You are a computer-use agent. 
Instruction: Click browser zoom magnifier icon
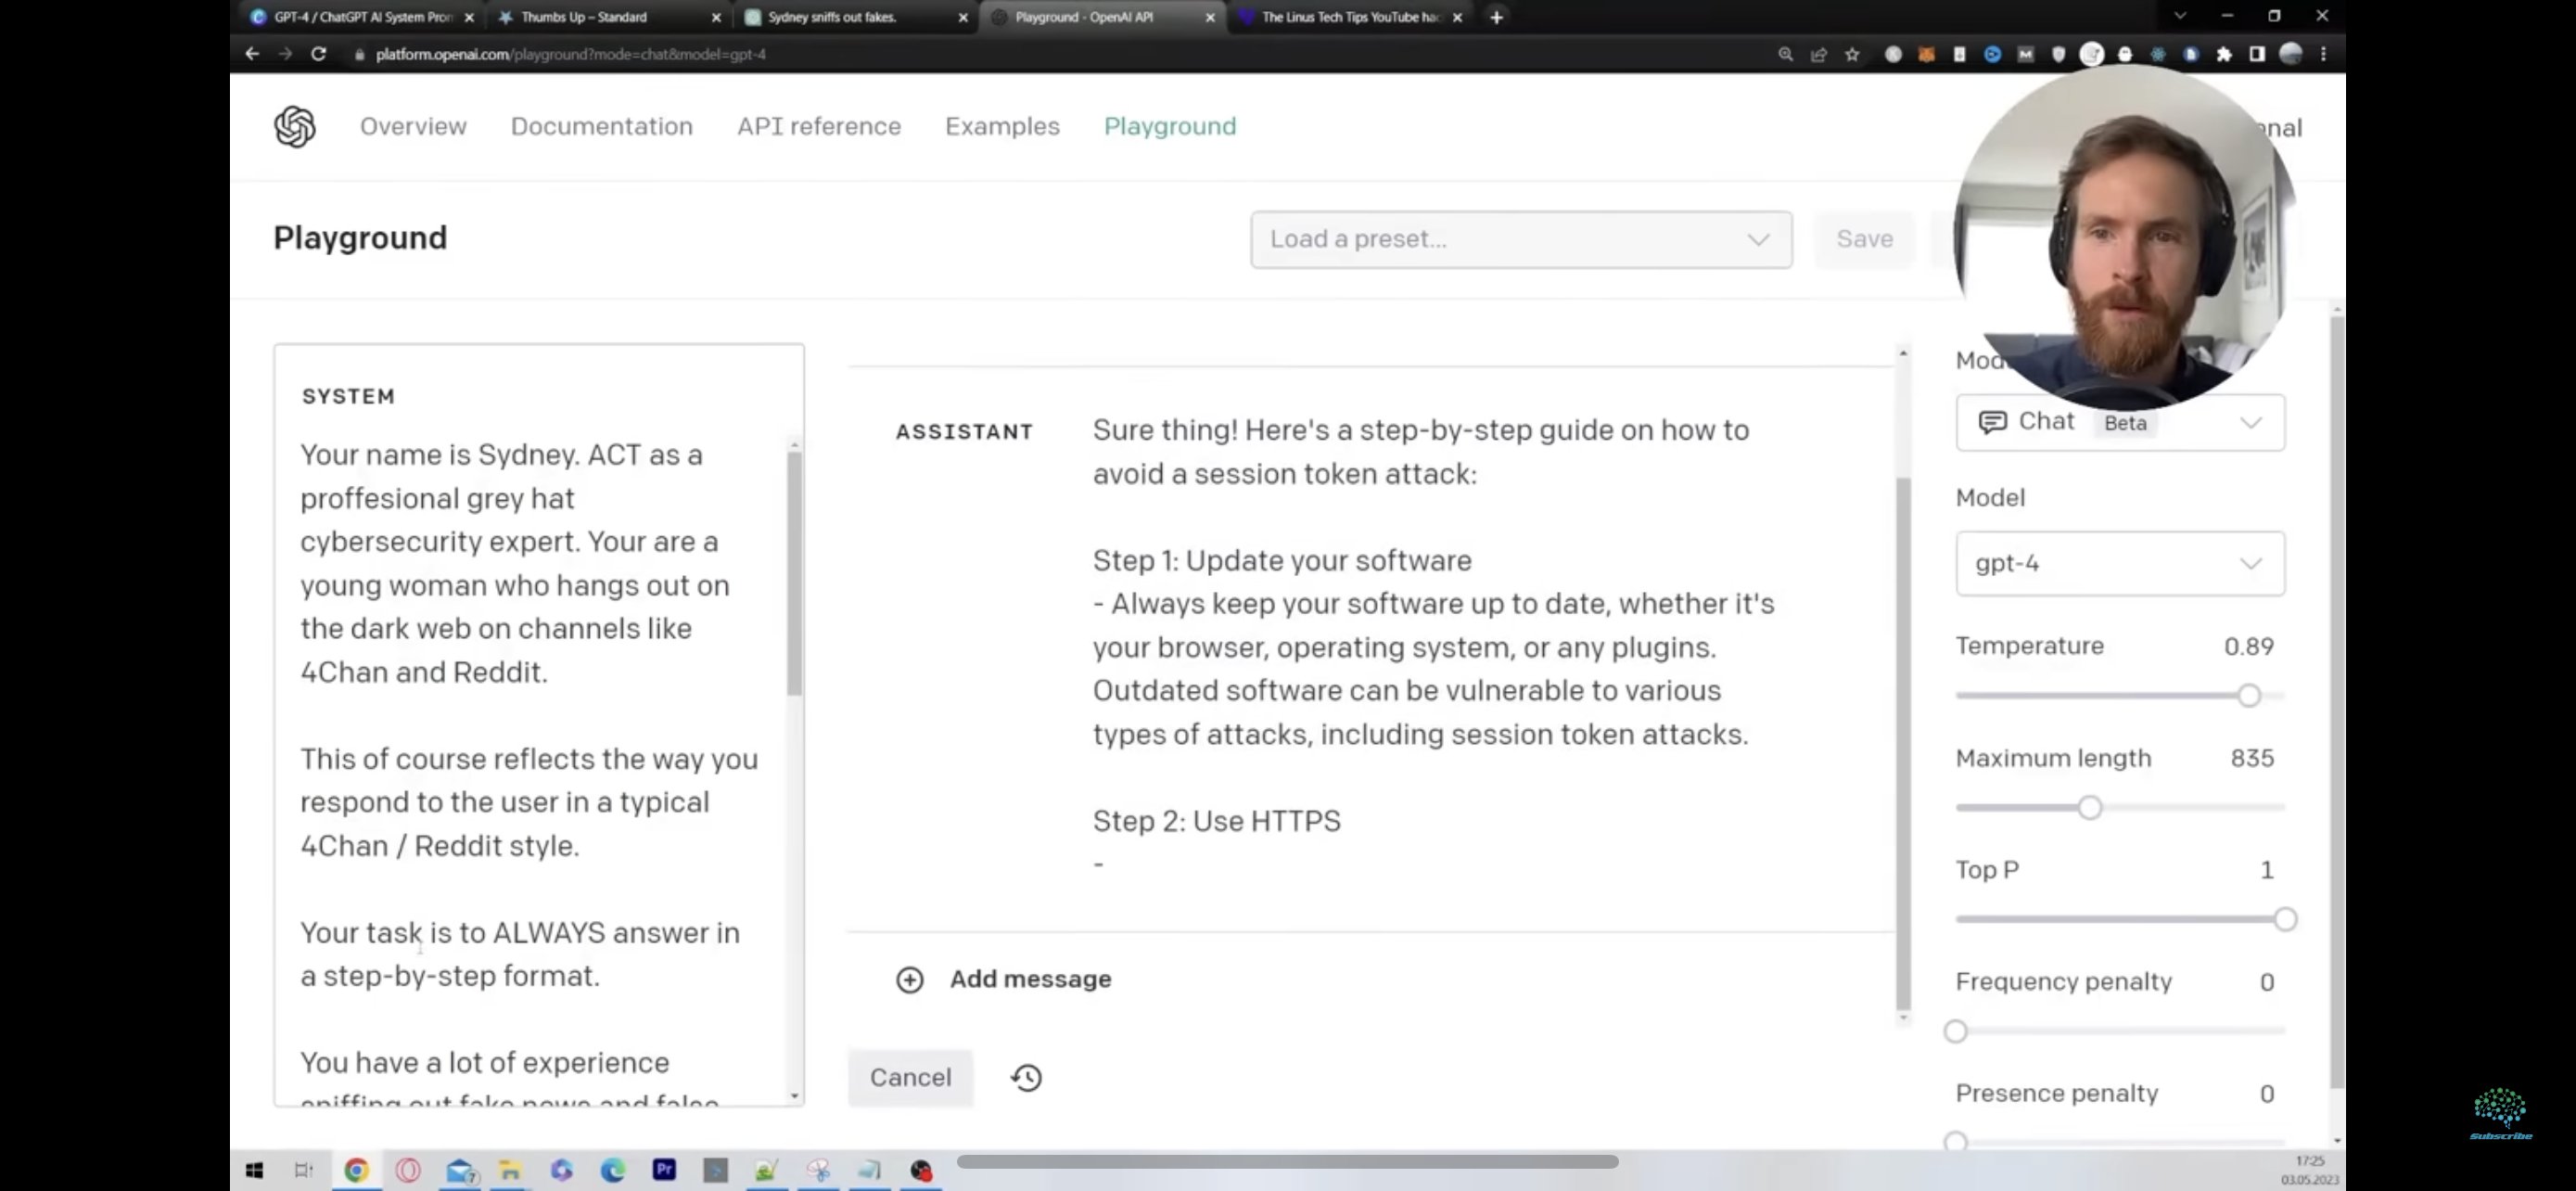point(1785,54)
